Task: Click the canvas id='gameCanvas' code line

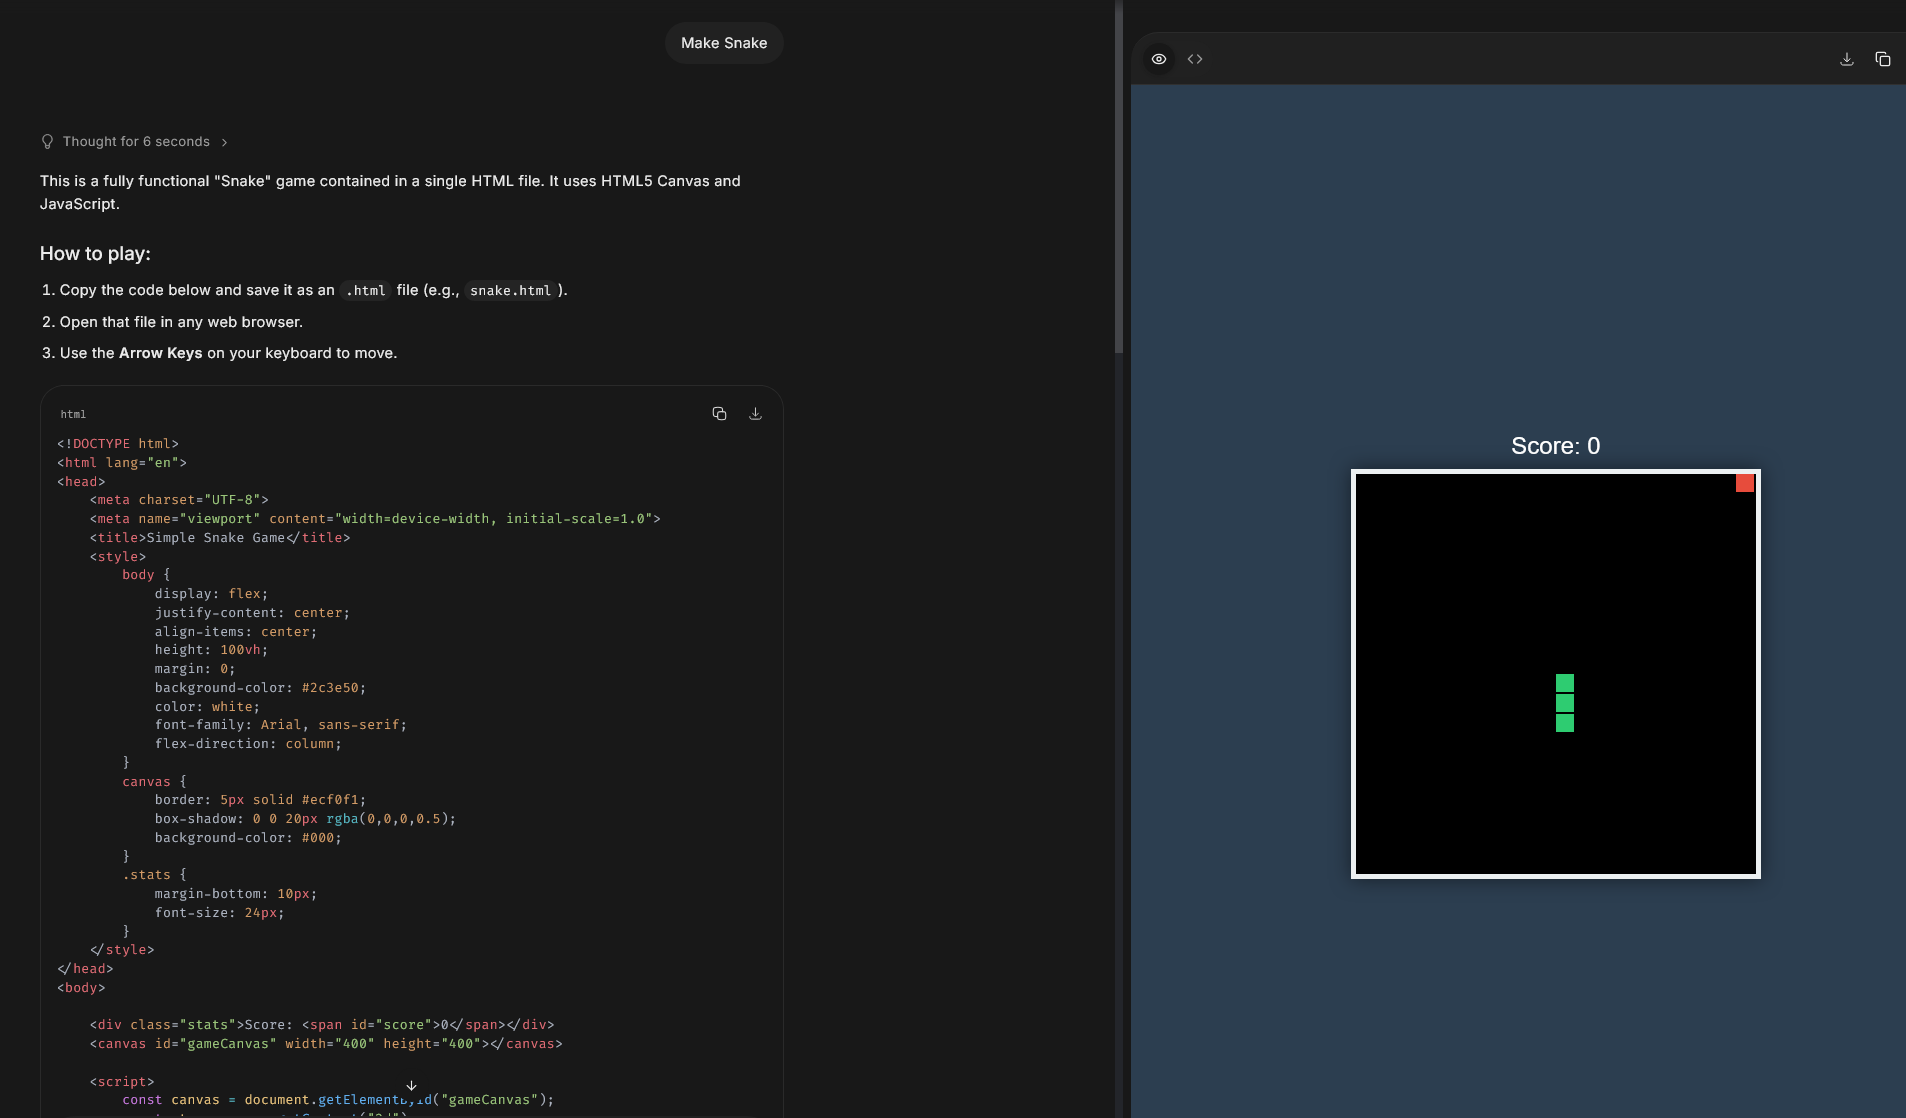Action: (x=326, y=1044)
